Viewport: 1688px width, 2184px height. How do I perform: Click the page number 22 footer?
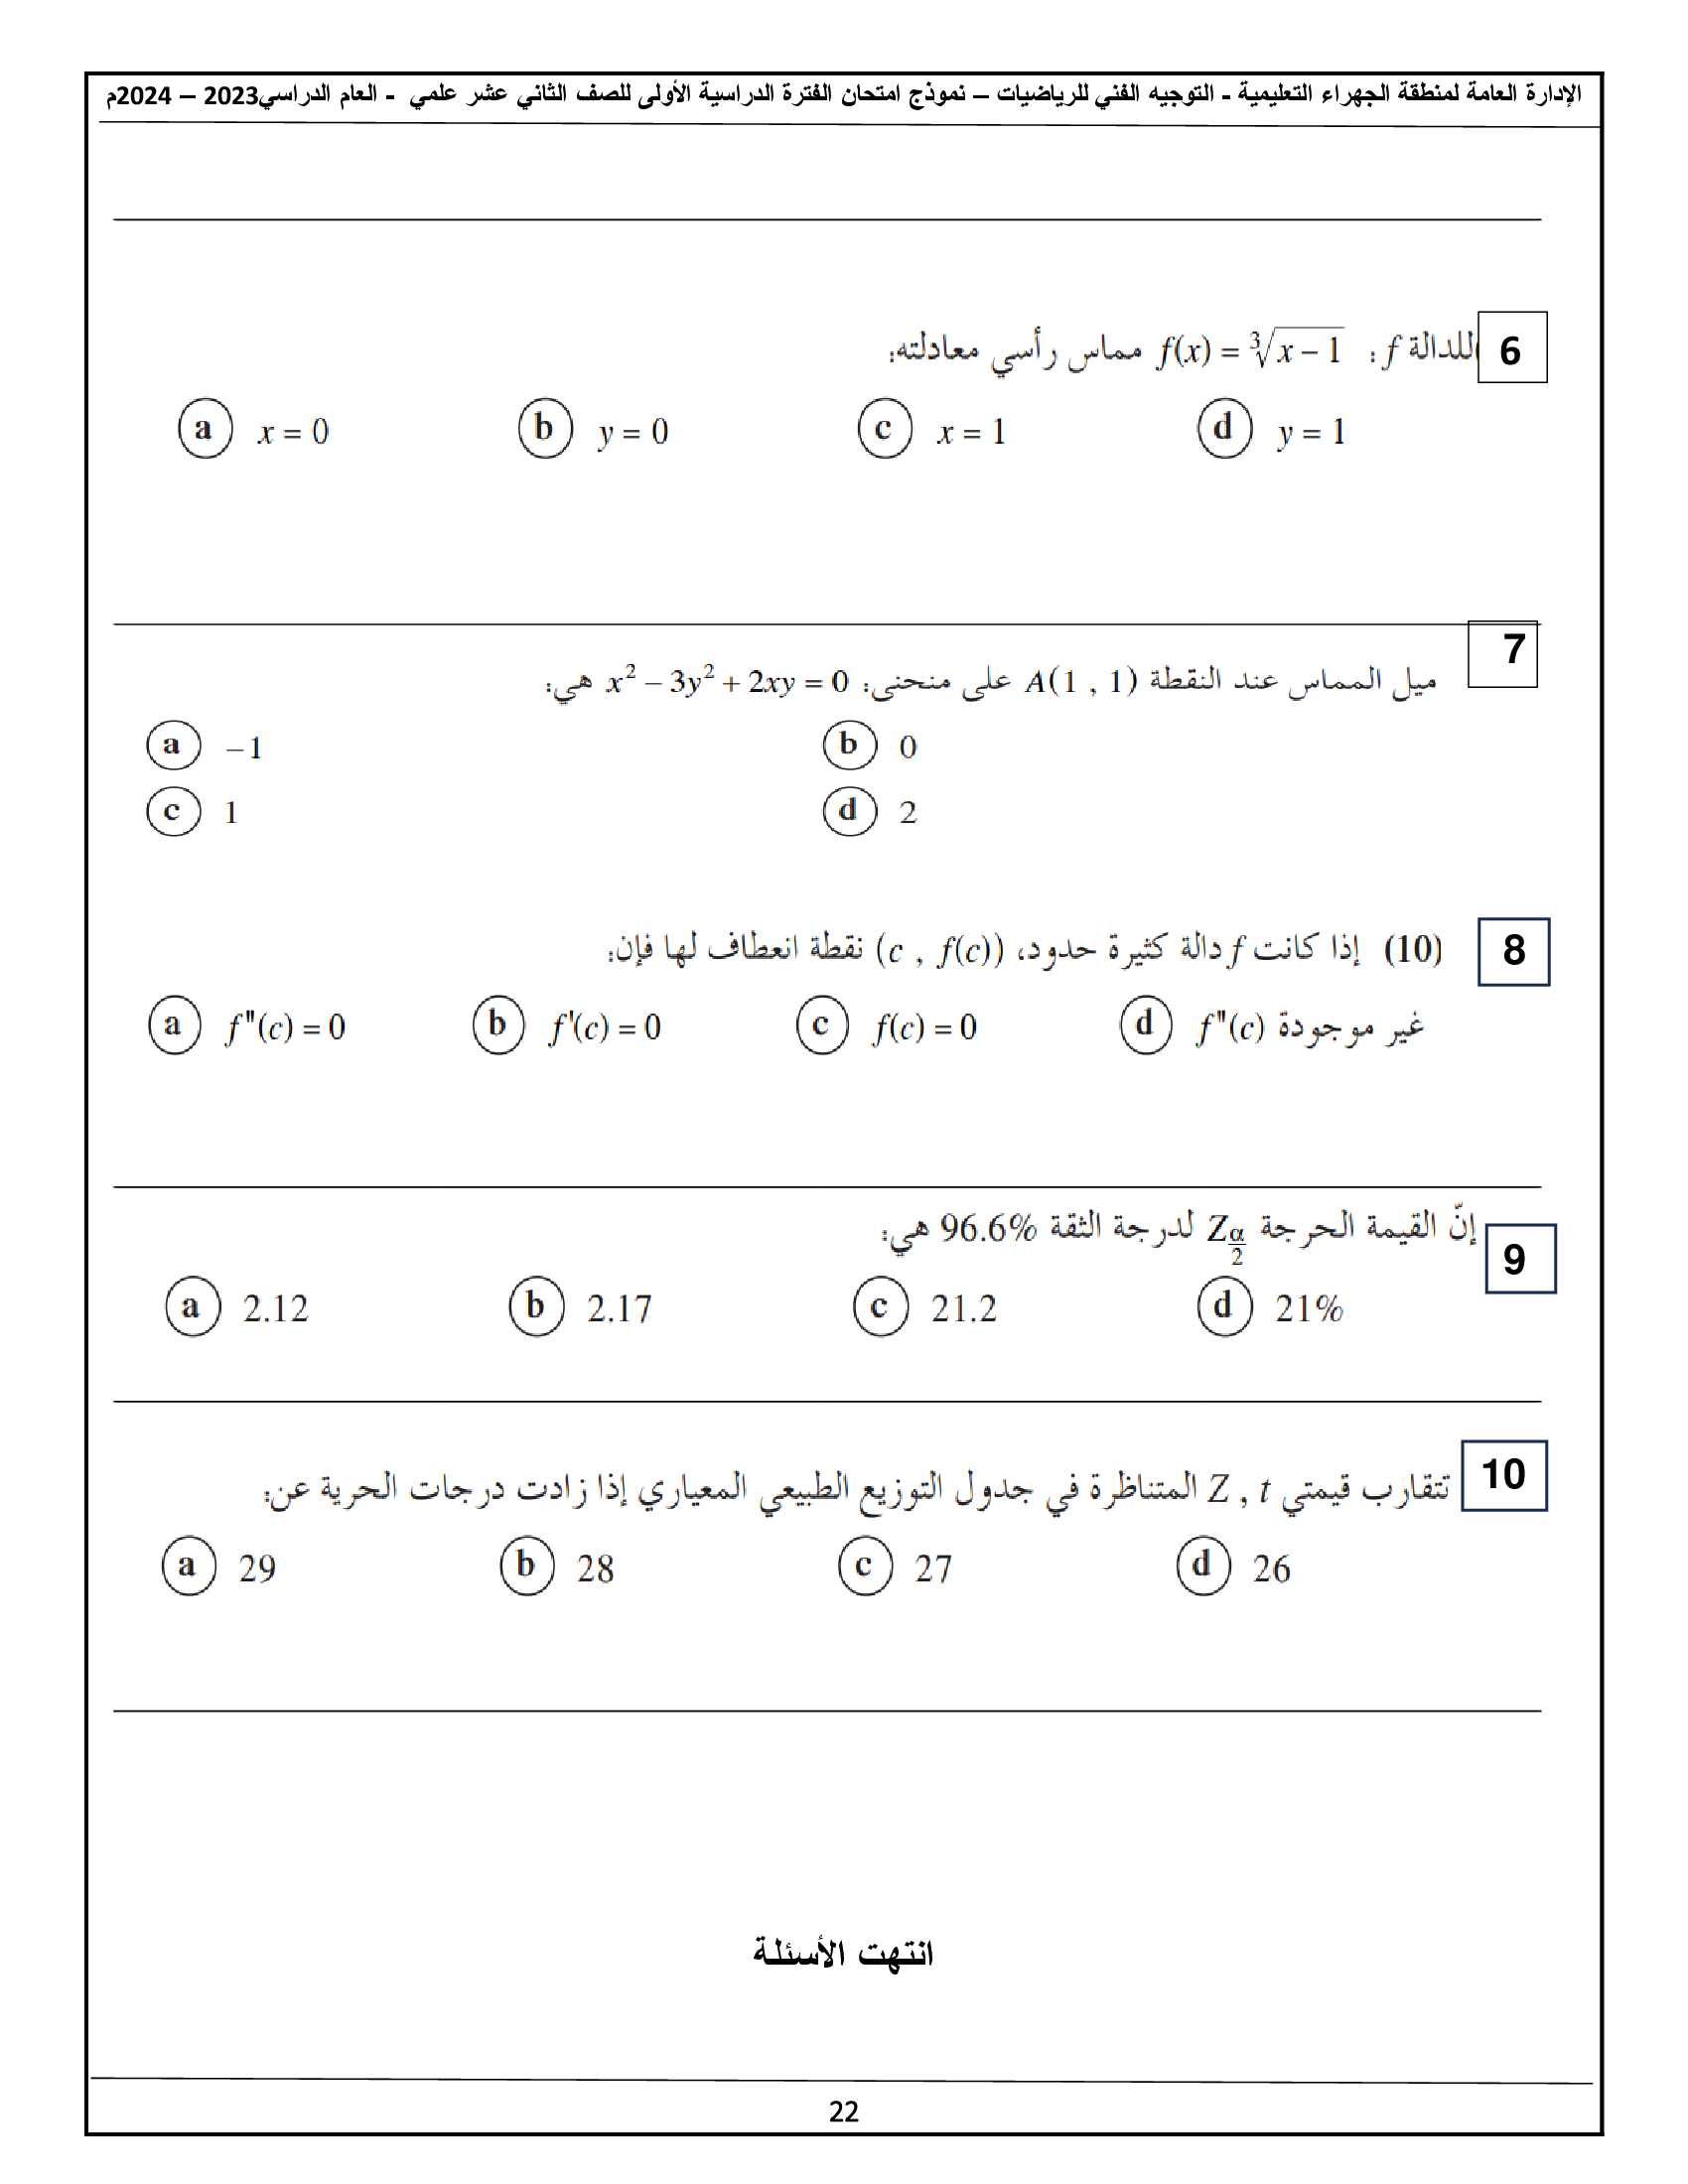point(844,2111)
